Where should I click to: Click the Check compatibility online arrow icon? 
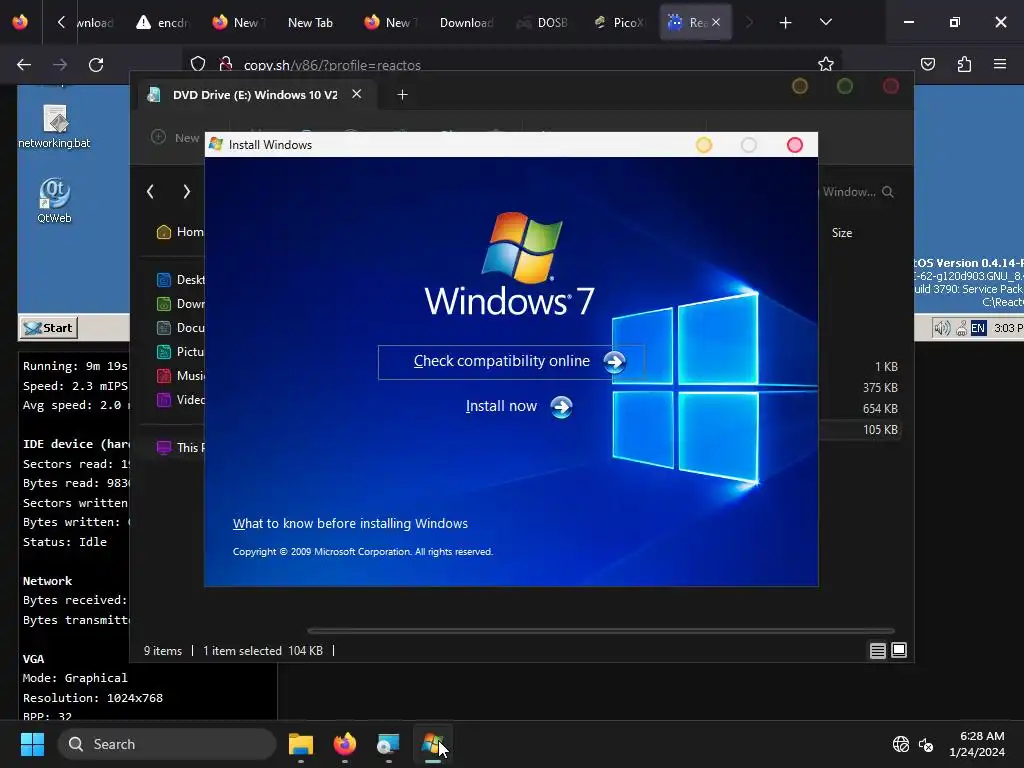pyautogui.click(x=614, y=362)
